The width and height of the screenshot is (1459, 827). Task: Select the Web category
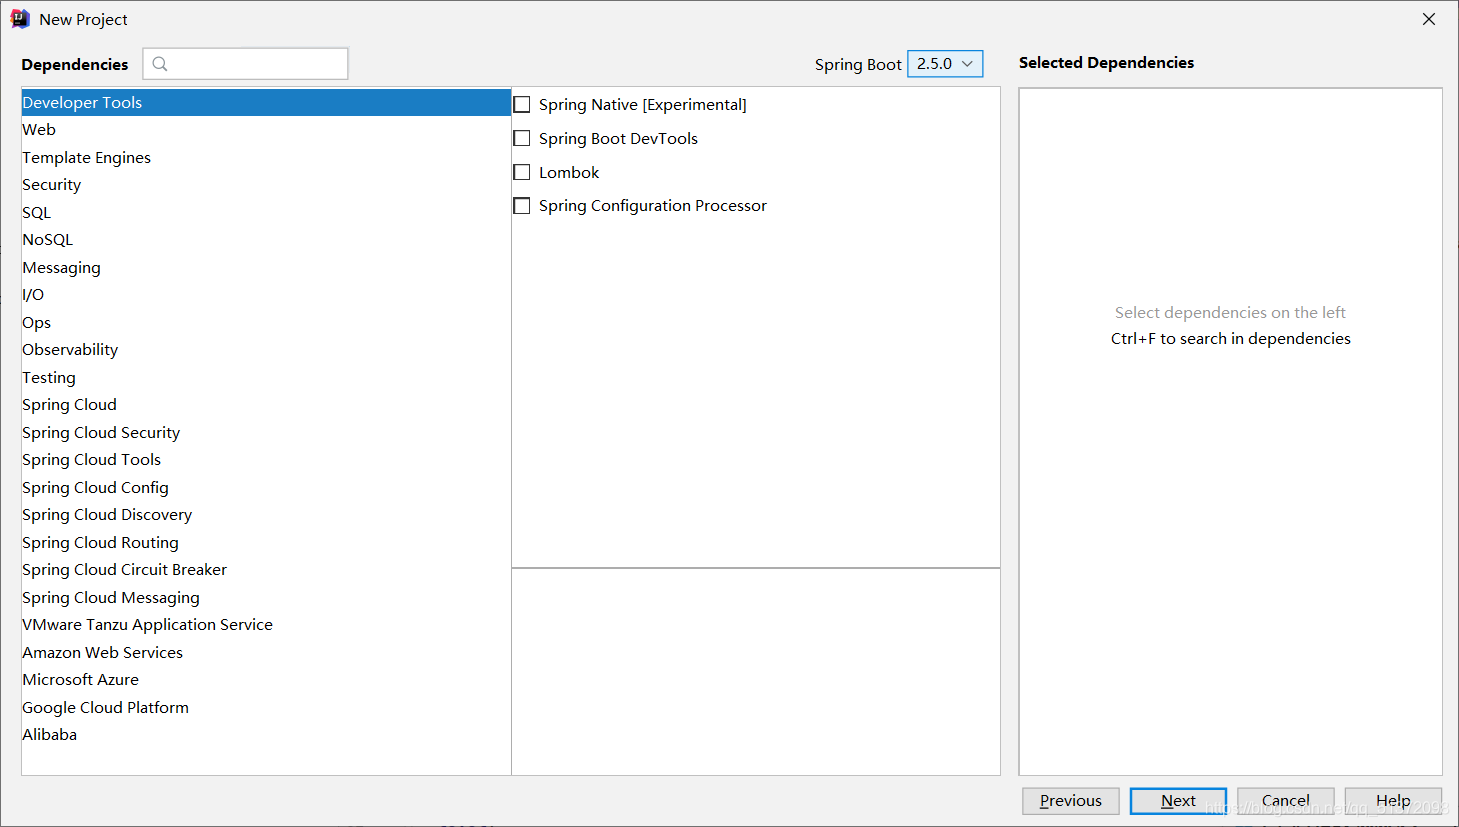click(x=40, y=130)
